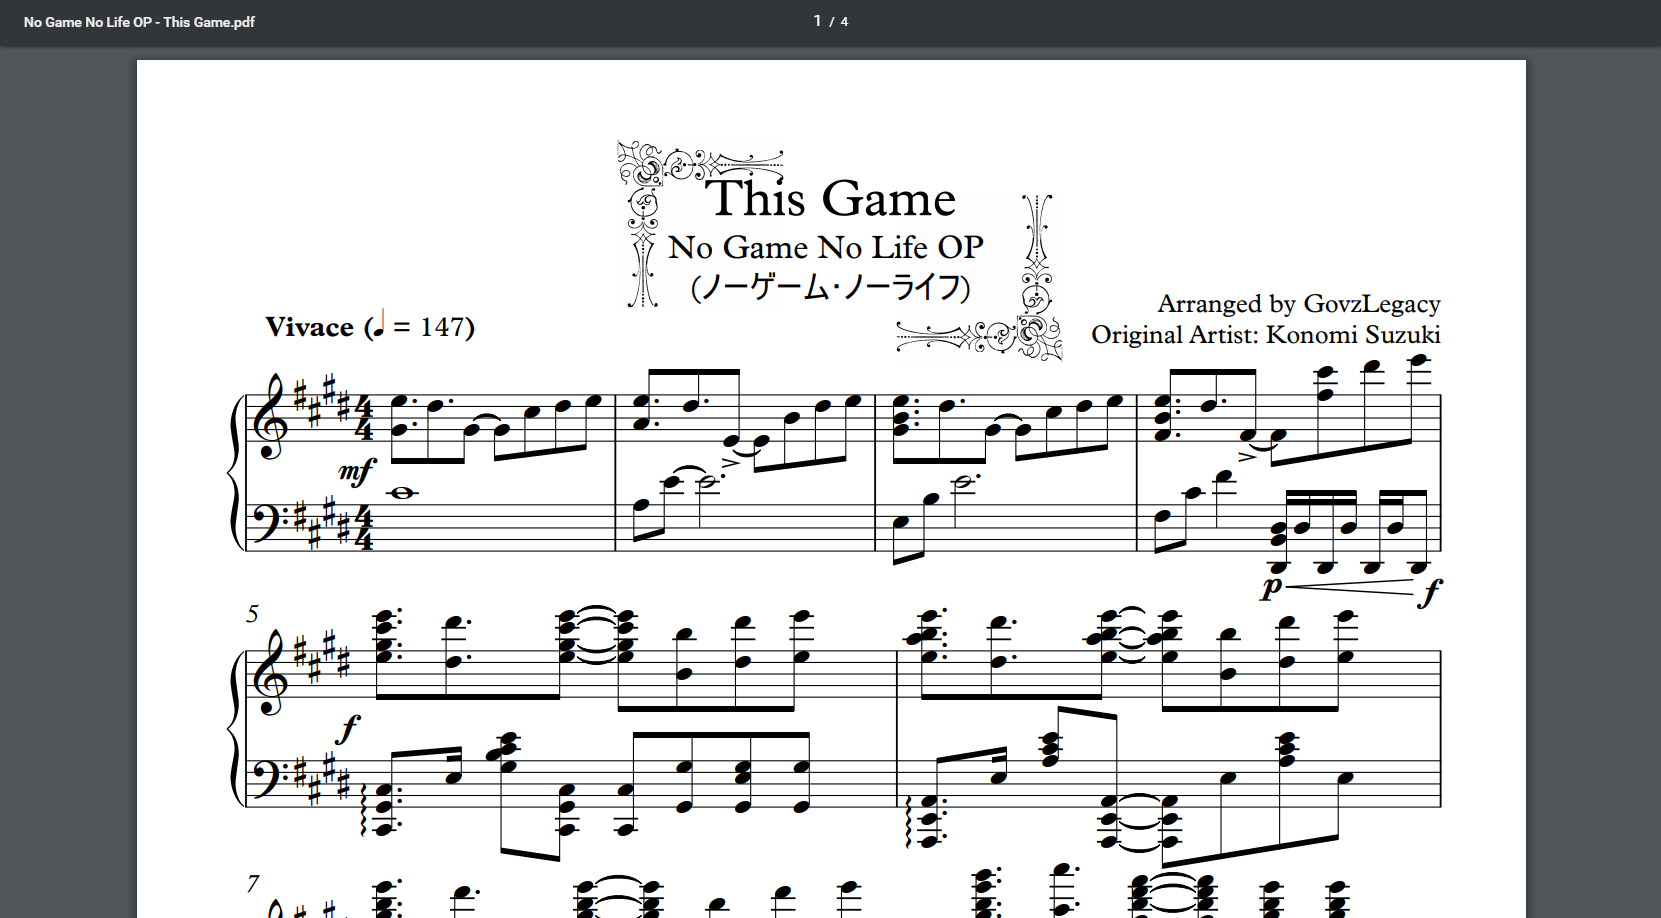Click the treble clef of first system
Screen dimensions: 1661x918
[270, 418]
